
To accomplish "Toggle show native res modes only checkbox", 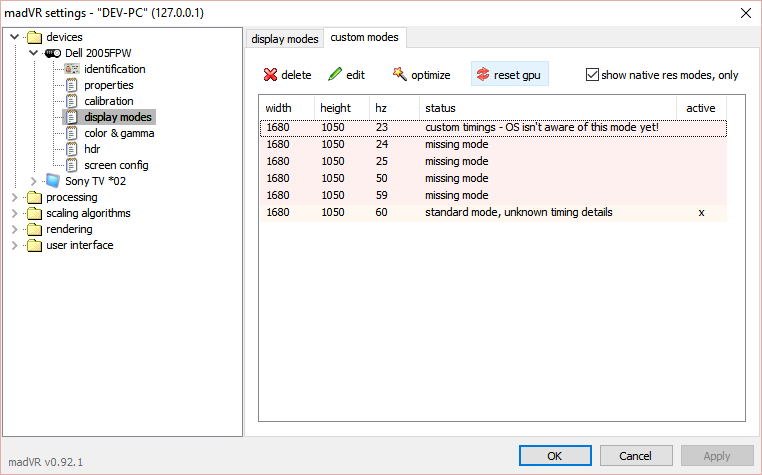I will pyautogui.click(x=592, y=75).
